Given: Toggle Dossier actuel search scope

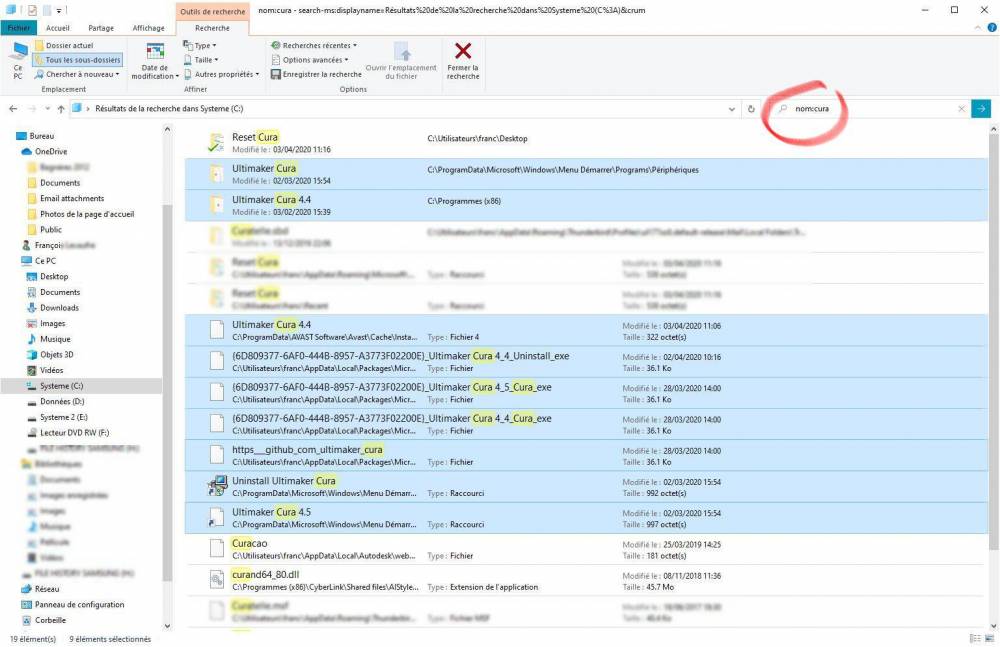Looking at the screenshot, I should tap(64, 45).
